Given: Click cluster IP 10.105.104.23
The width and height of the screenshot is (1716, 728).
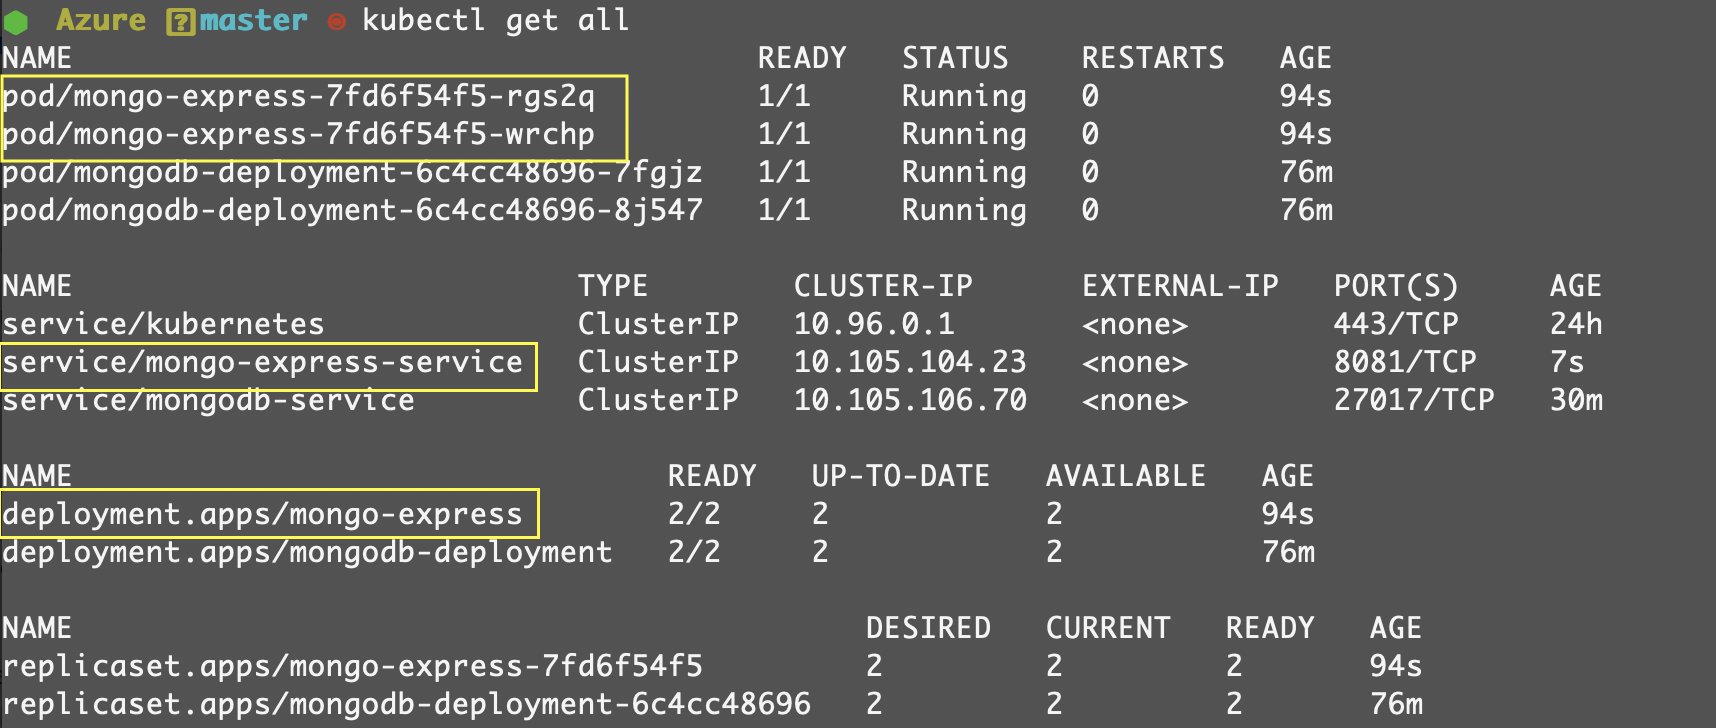Looking at the screenshot, I should pyautogui.click(x=910, y=362).
